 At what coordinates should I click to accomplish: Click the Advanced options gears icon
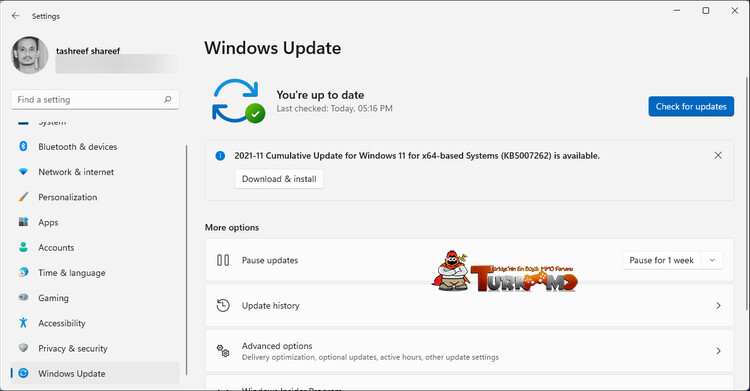click(x=223, y=351)
